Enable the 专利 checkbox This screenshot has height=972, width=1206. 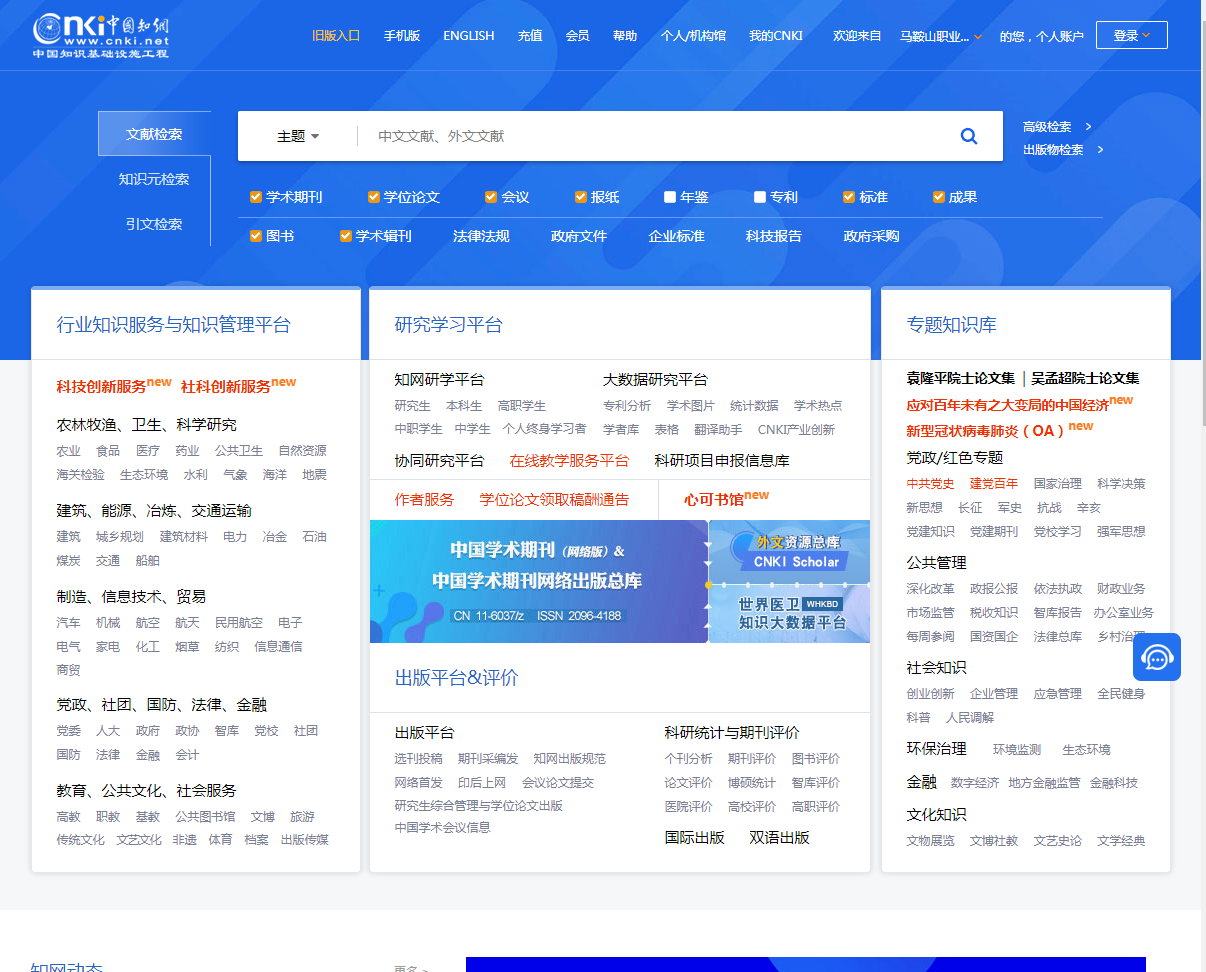[x=760, y=197]
